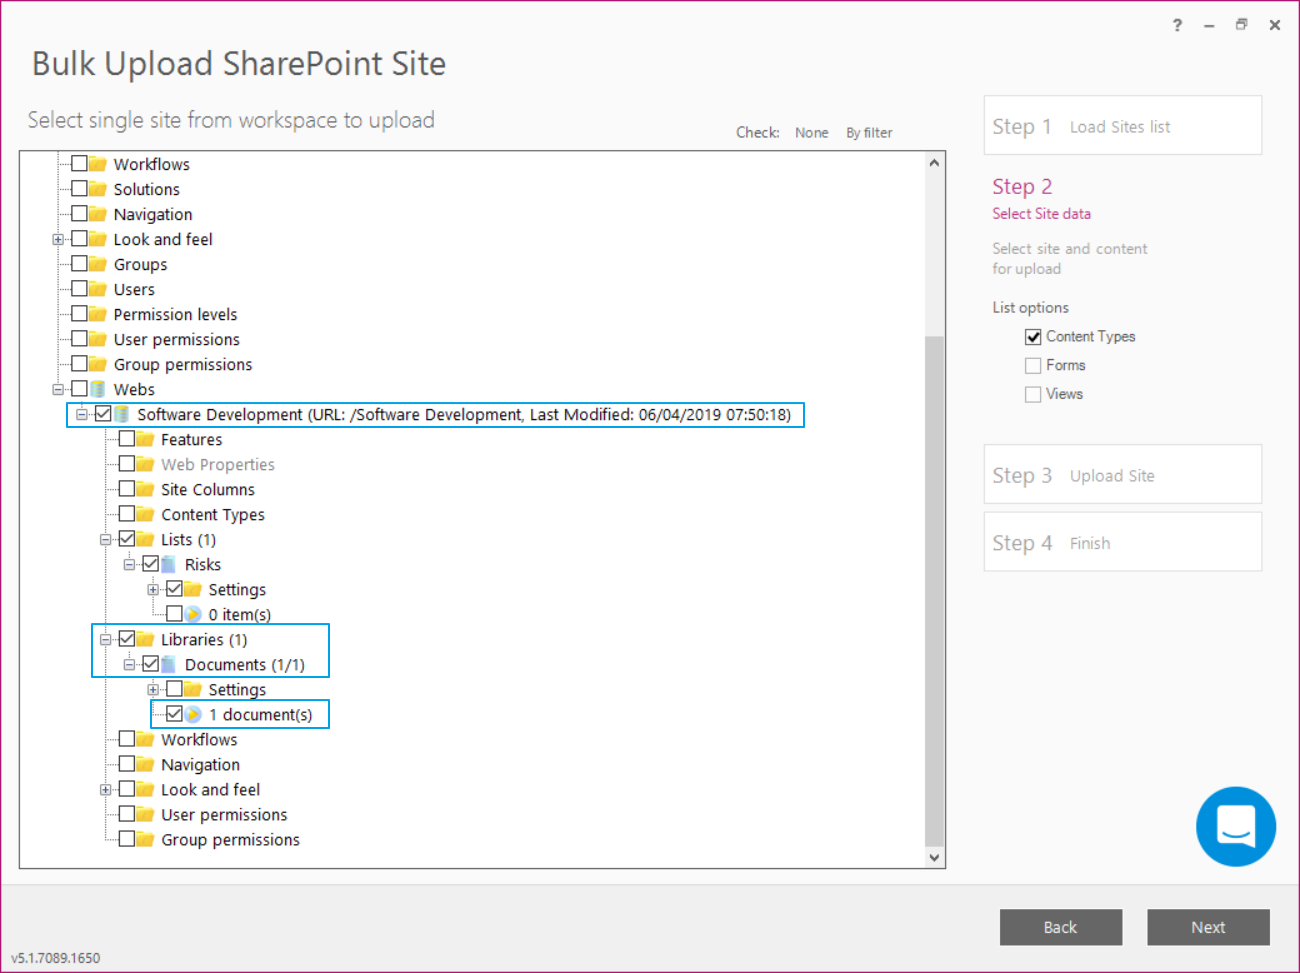Click the Group permissions folder icon at bottom
This screenshot has width=1300, height=973.
146,839
